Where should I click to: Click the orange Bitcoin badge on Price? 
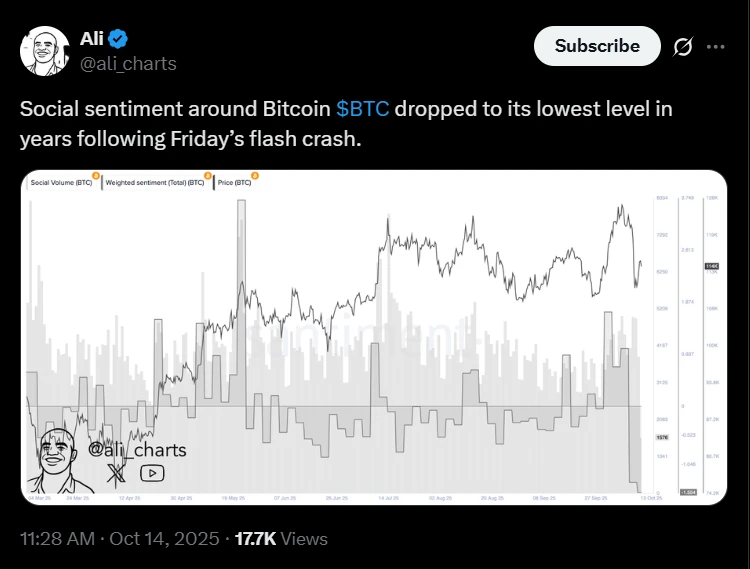pyautogui.click(x=255, y=176)
